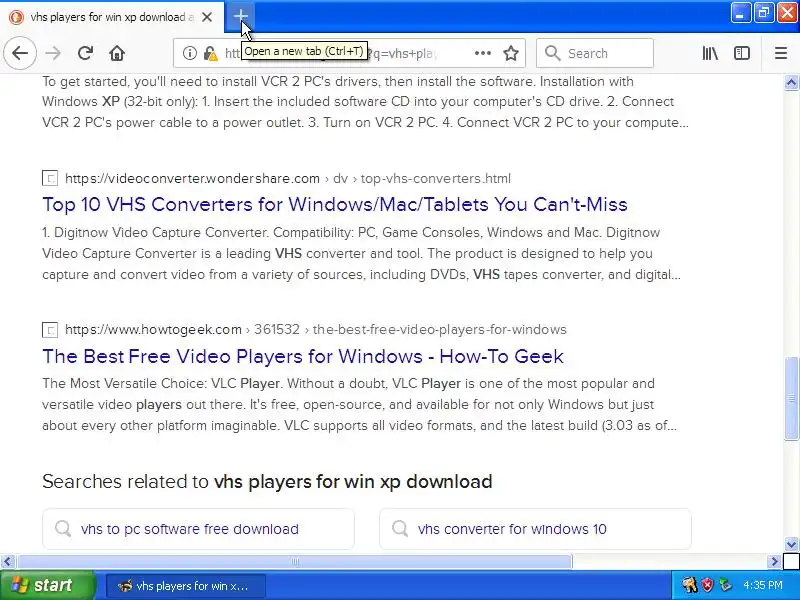Screen dimensions: 800x600
Task: Open Top 10 VHS Converters result
Action: [x=335, y=205]
